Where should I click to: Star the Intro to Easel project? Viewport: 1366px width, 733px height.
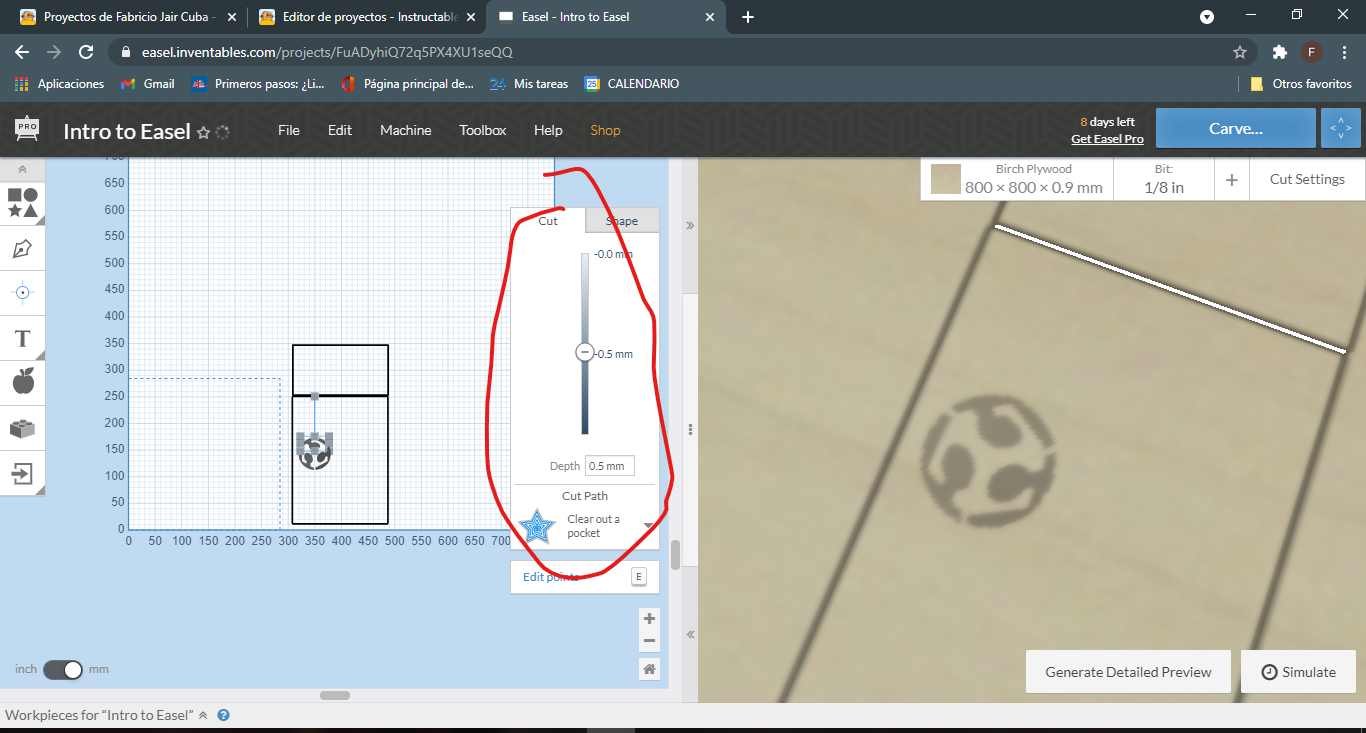(204, 132)
